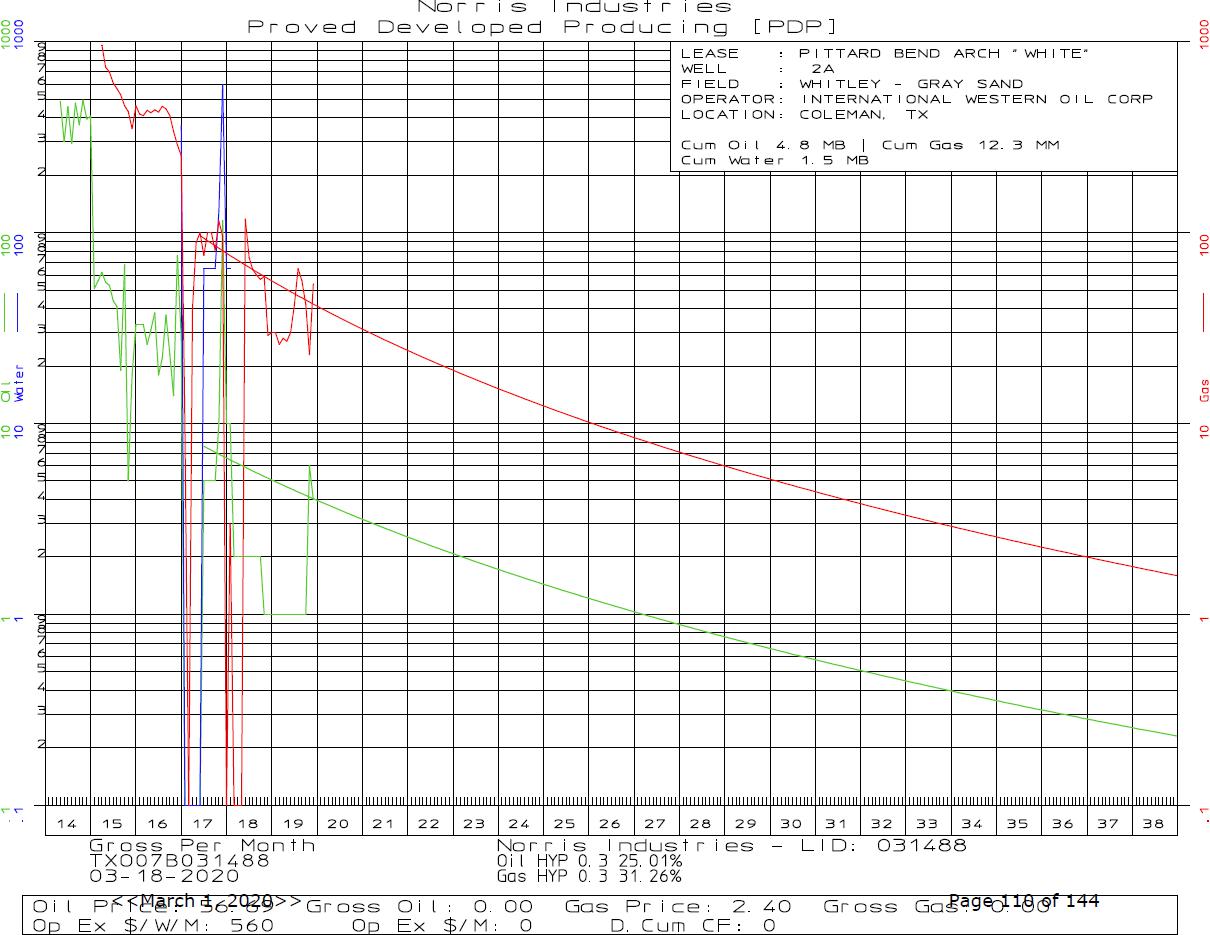This screenshot has height=935, width=1210.
Task: Click the Proved Developed Producing [PDP] title
Action: pyautogui.click(x=543, y=27)
